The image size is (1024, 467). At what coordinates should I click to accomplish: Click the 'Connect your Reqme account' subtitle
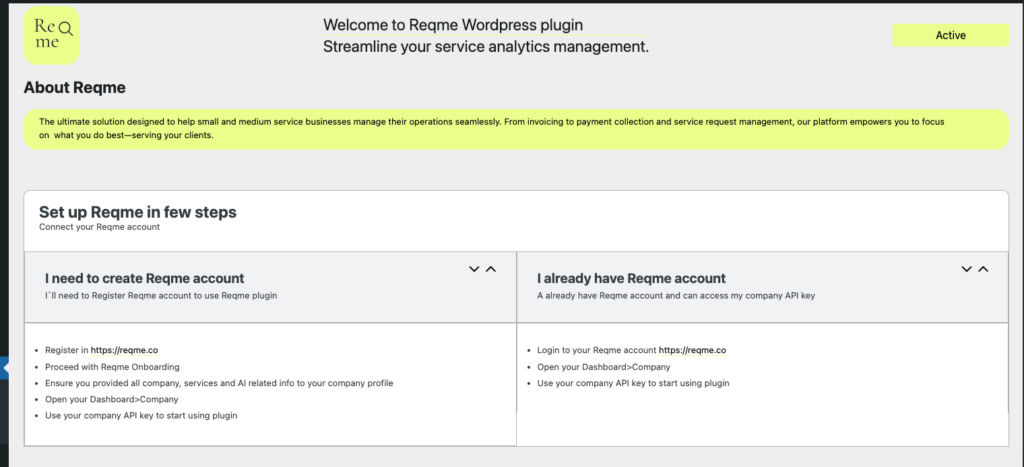coord(99,227)
